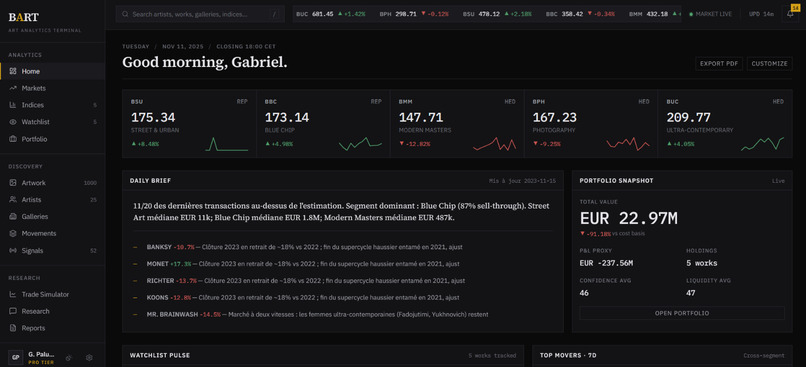The width and height of the screenshot is (806, 367).
Task: Open the BMM Modern Masters sparkline chart
Action: pos(494,143)
